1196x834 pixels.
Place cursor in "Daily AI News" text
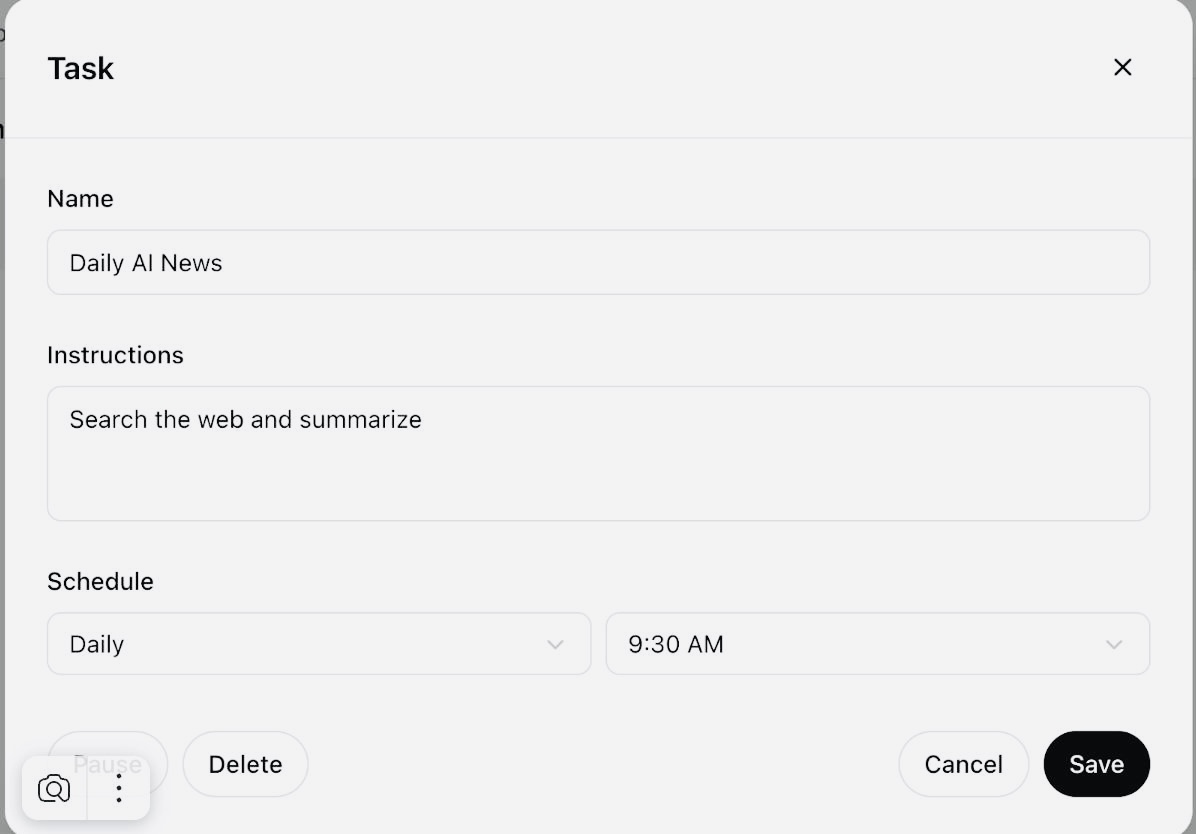pyautogui.click(x=146, y=263)
